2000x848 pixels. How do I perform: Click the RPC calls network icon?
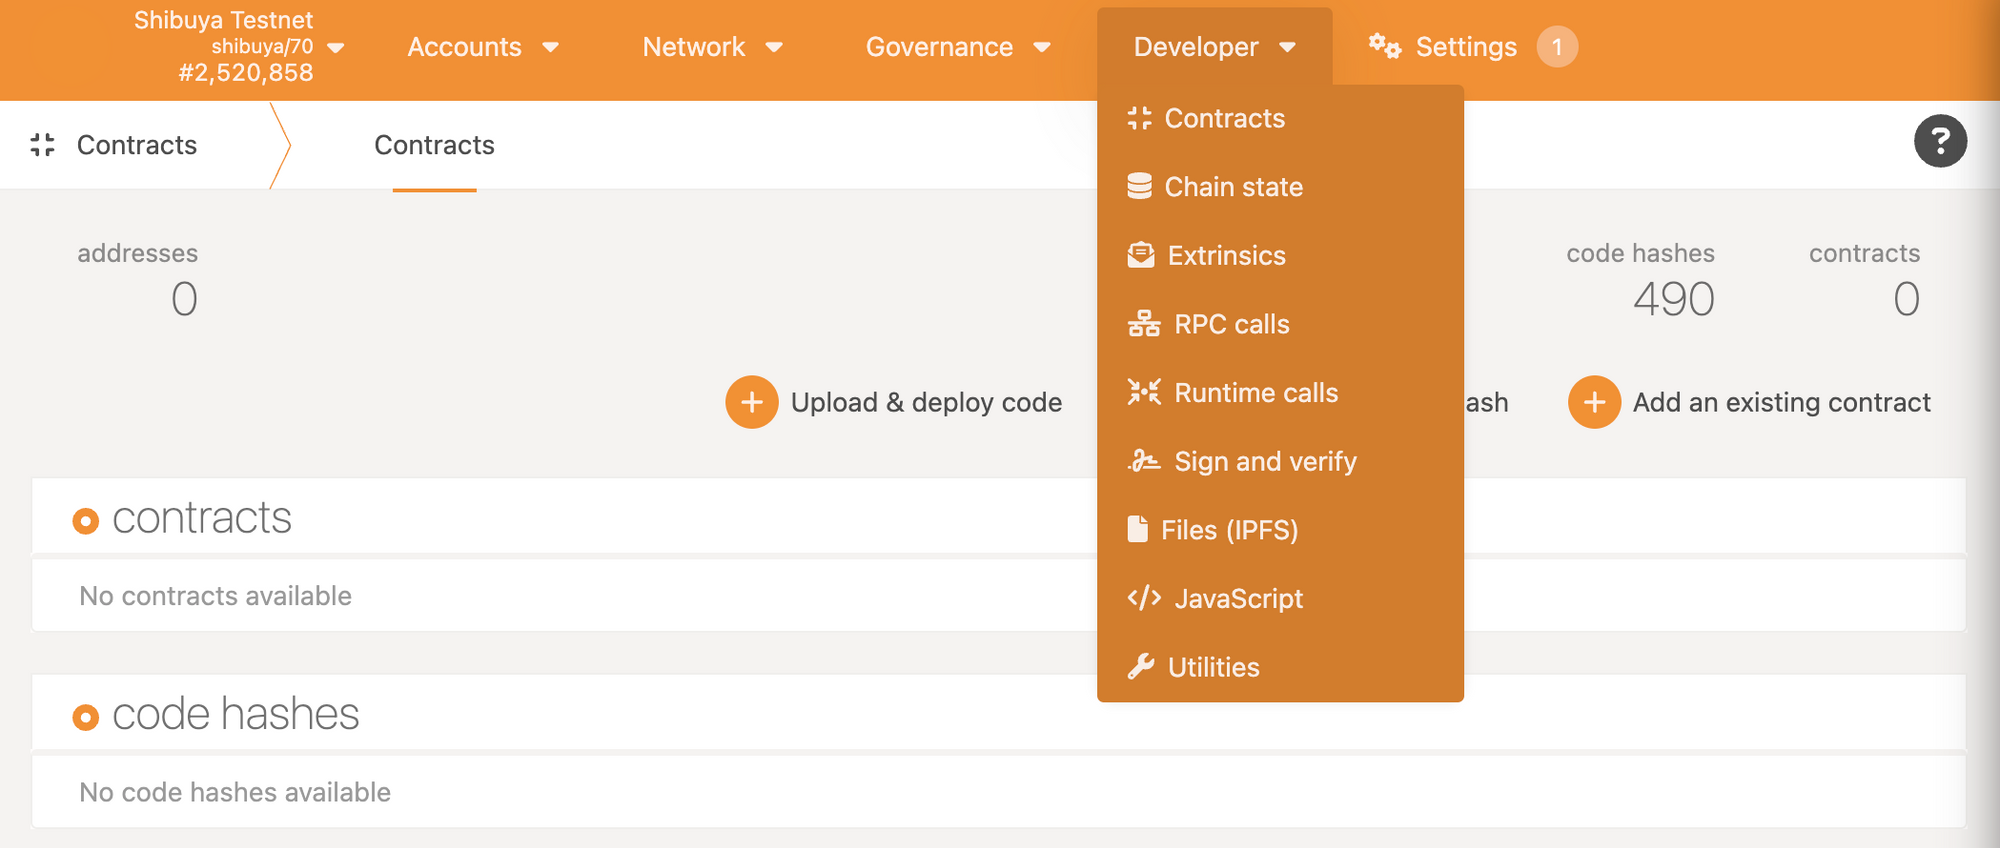pos(1143,324)
